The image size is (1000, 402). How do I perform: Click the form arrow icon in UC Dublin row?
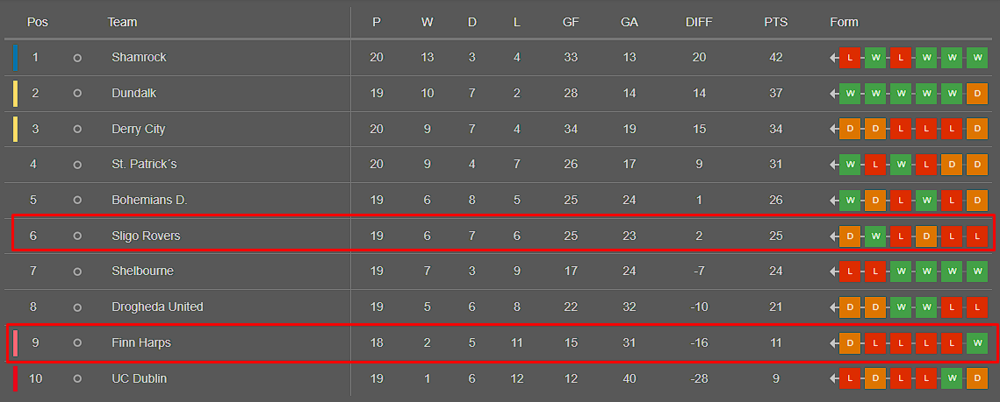834,379
